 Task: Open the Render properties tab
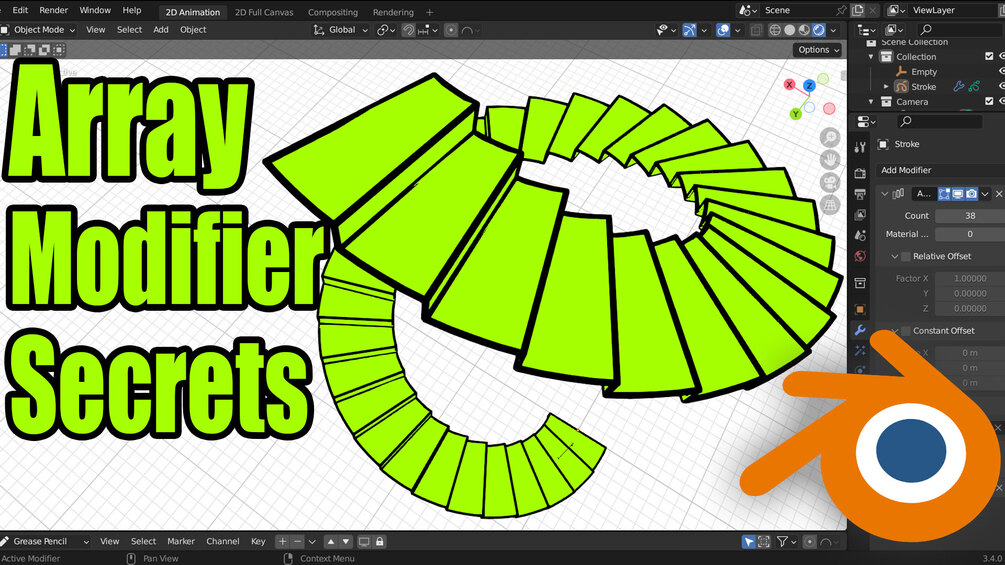tap(860, 173)
